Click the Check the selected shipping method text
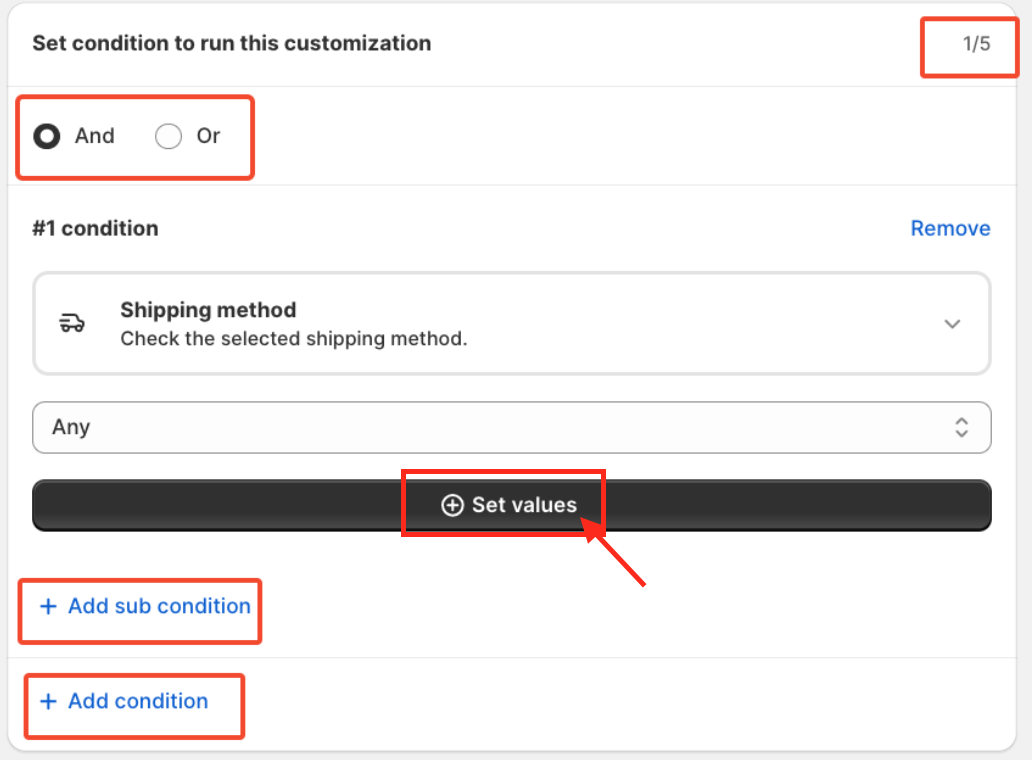Screen dimensions: 1032x760 293,339
